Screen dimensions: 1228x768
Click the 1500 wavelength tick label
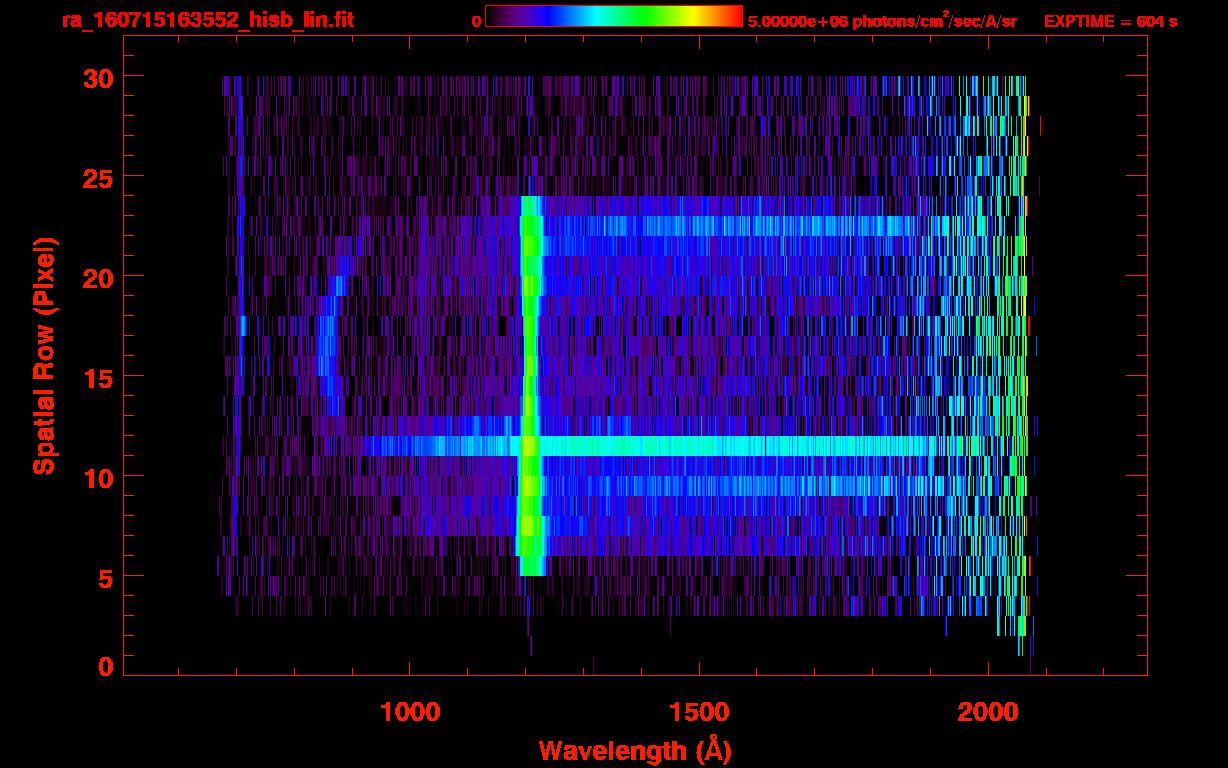[x=699, y=711]
